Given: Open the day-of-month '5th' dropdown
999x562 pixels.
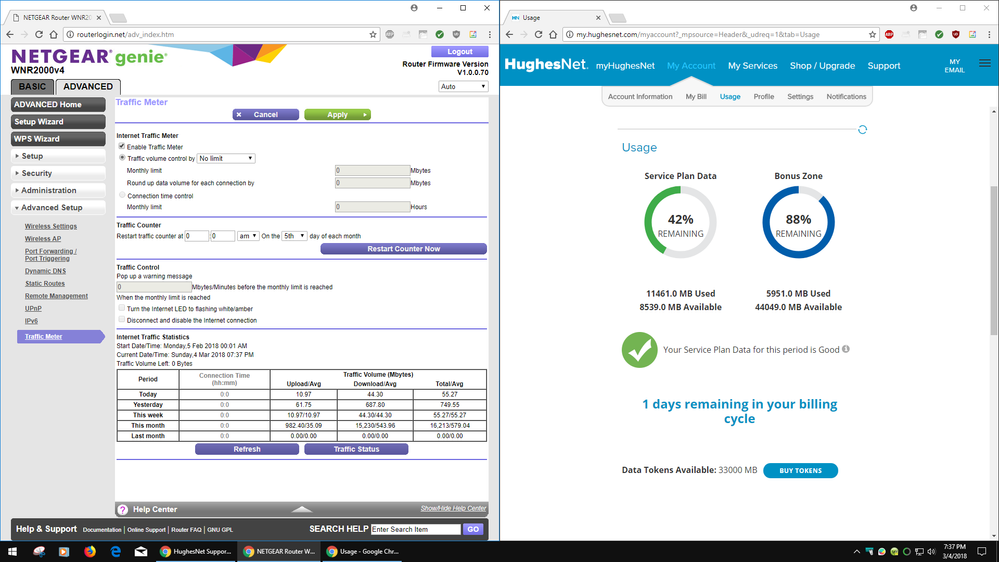Looking at the screenshot, I should (293, 236).
